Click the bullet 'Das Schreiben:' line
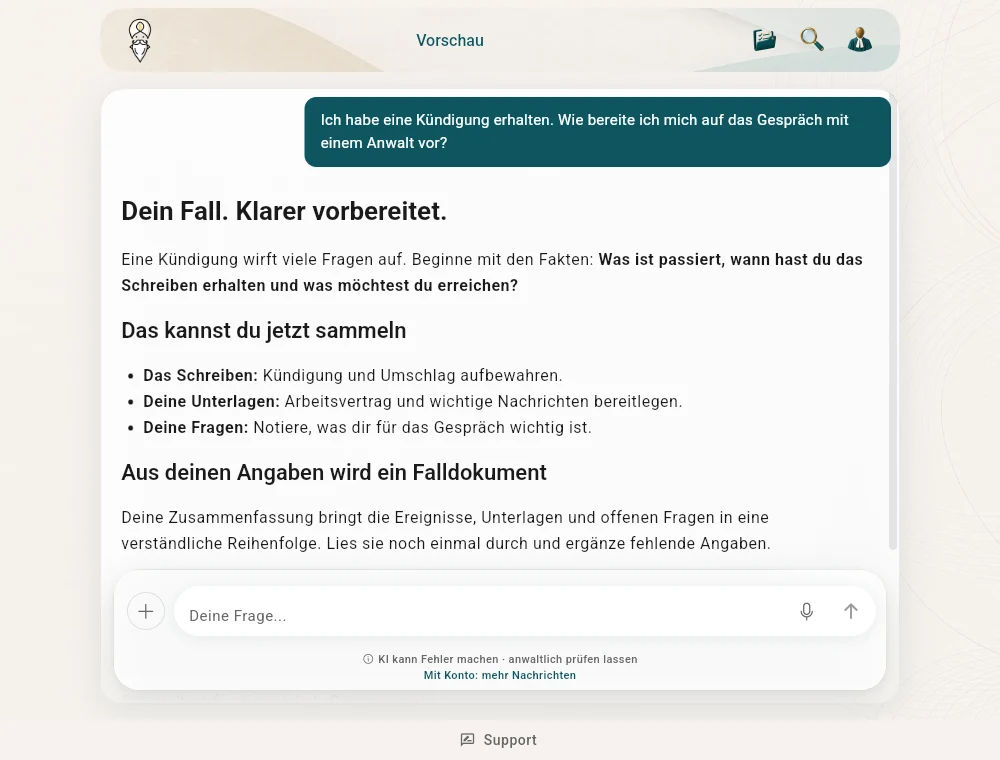Image resolution: width=1000 pixels, height=760 pixels. click(x=353, y=376)
